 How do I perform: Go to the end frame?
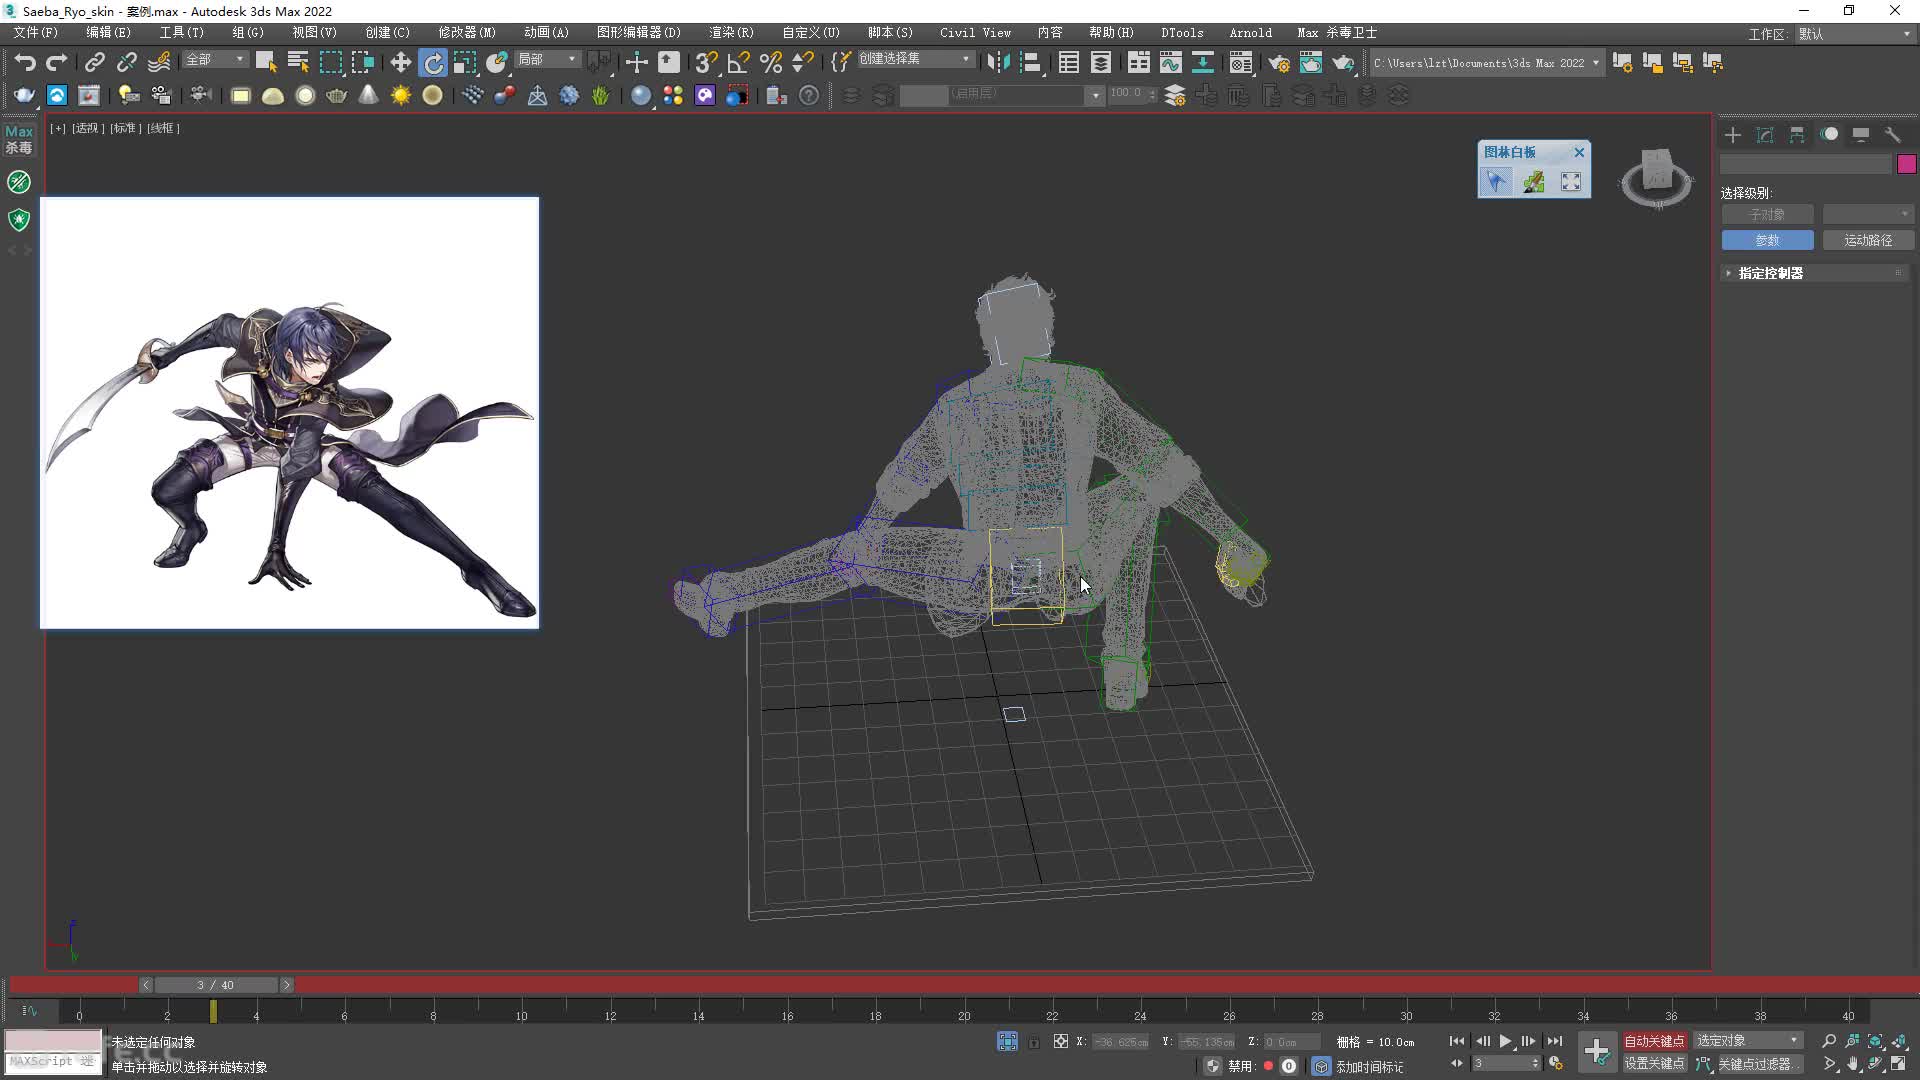click(x=1554, y=1041)
